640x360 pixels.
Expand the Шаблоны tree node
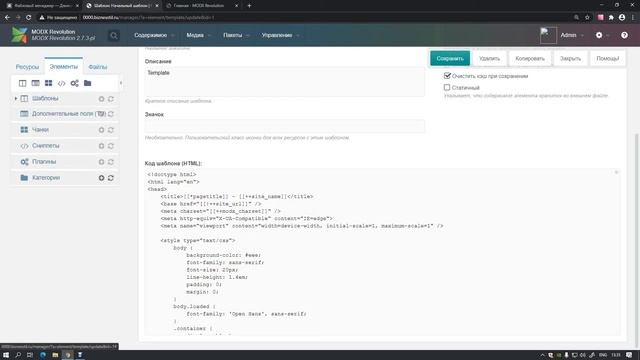click(16, 99)
